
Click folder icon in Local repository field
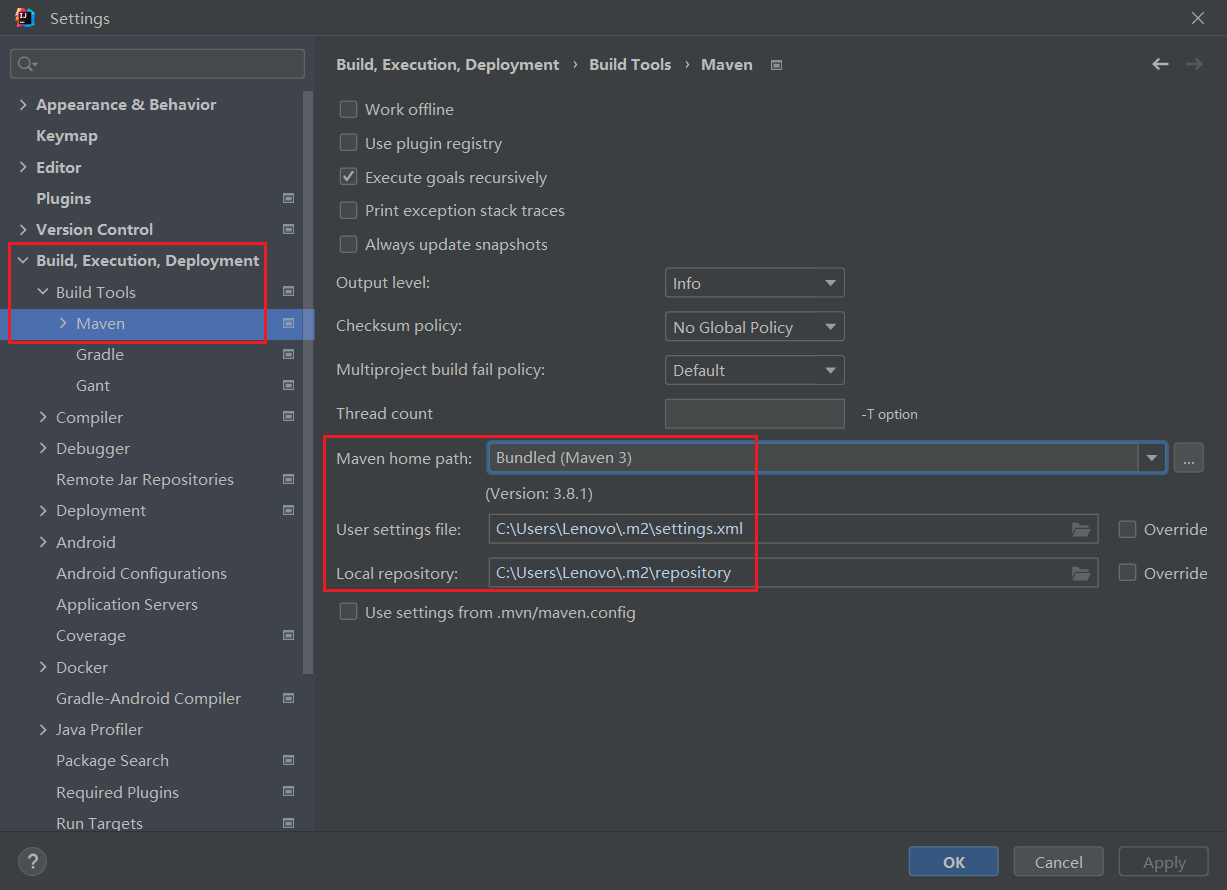(x=1081, y=573)
